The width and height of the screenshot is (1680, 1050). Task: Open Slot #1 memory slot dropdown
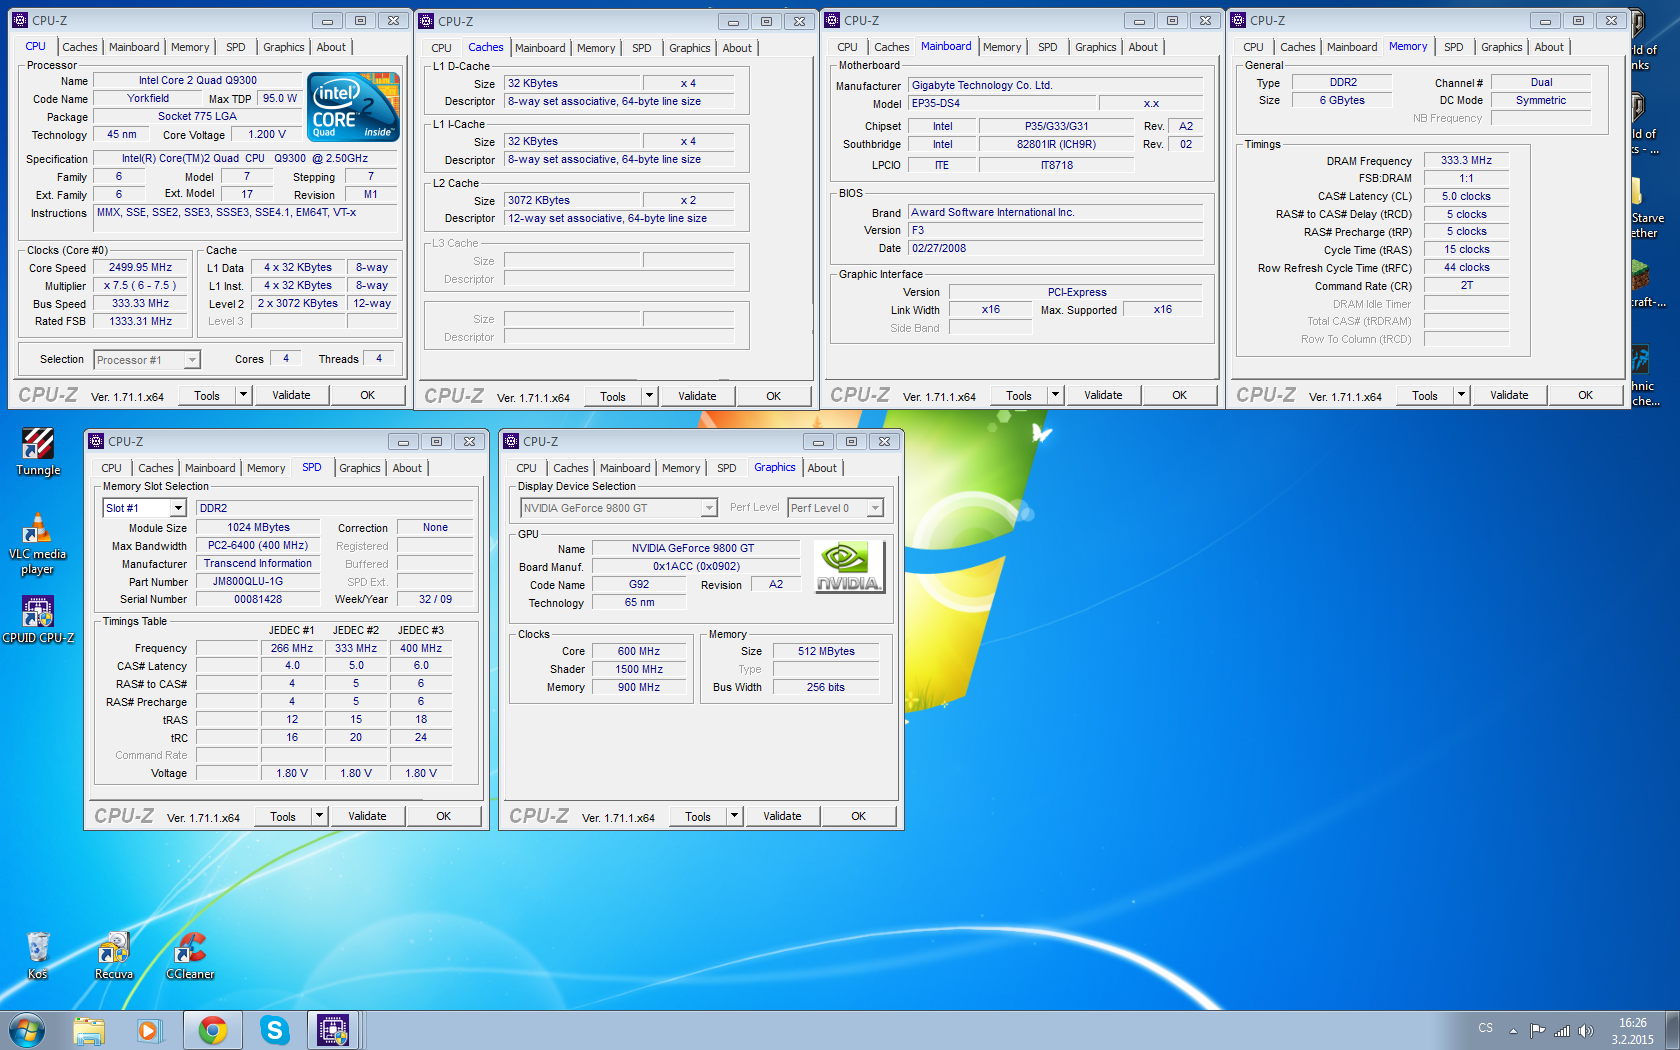tap(178, 508)
